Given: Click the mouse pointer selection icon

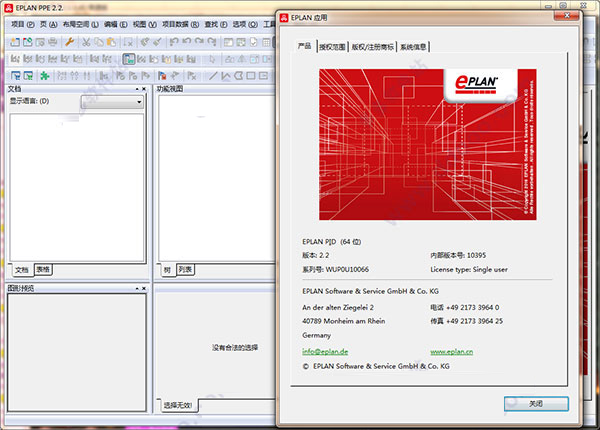Looking at the screenshot, I should (x=212, y=59).
